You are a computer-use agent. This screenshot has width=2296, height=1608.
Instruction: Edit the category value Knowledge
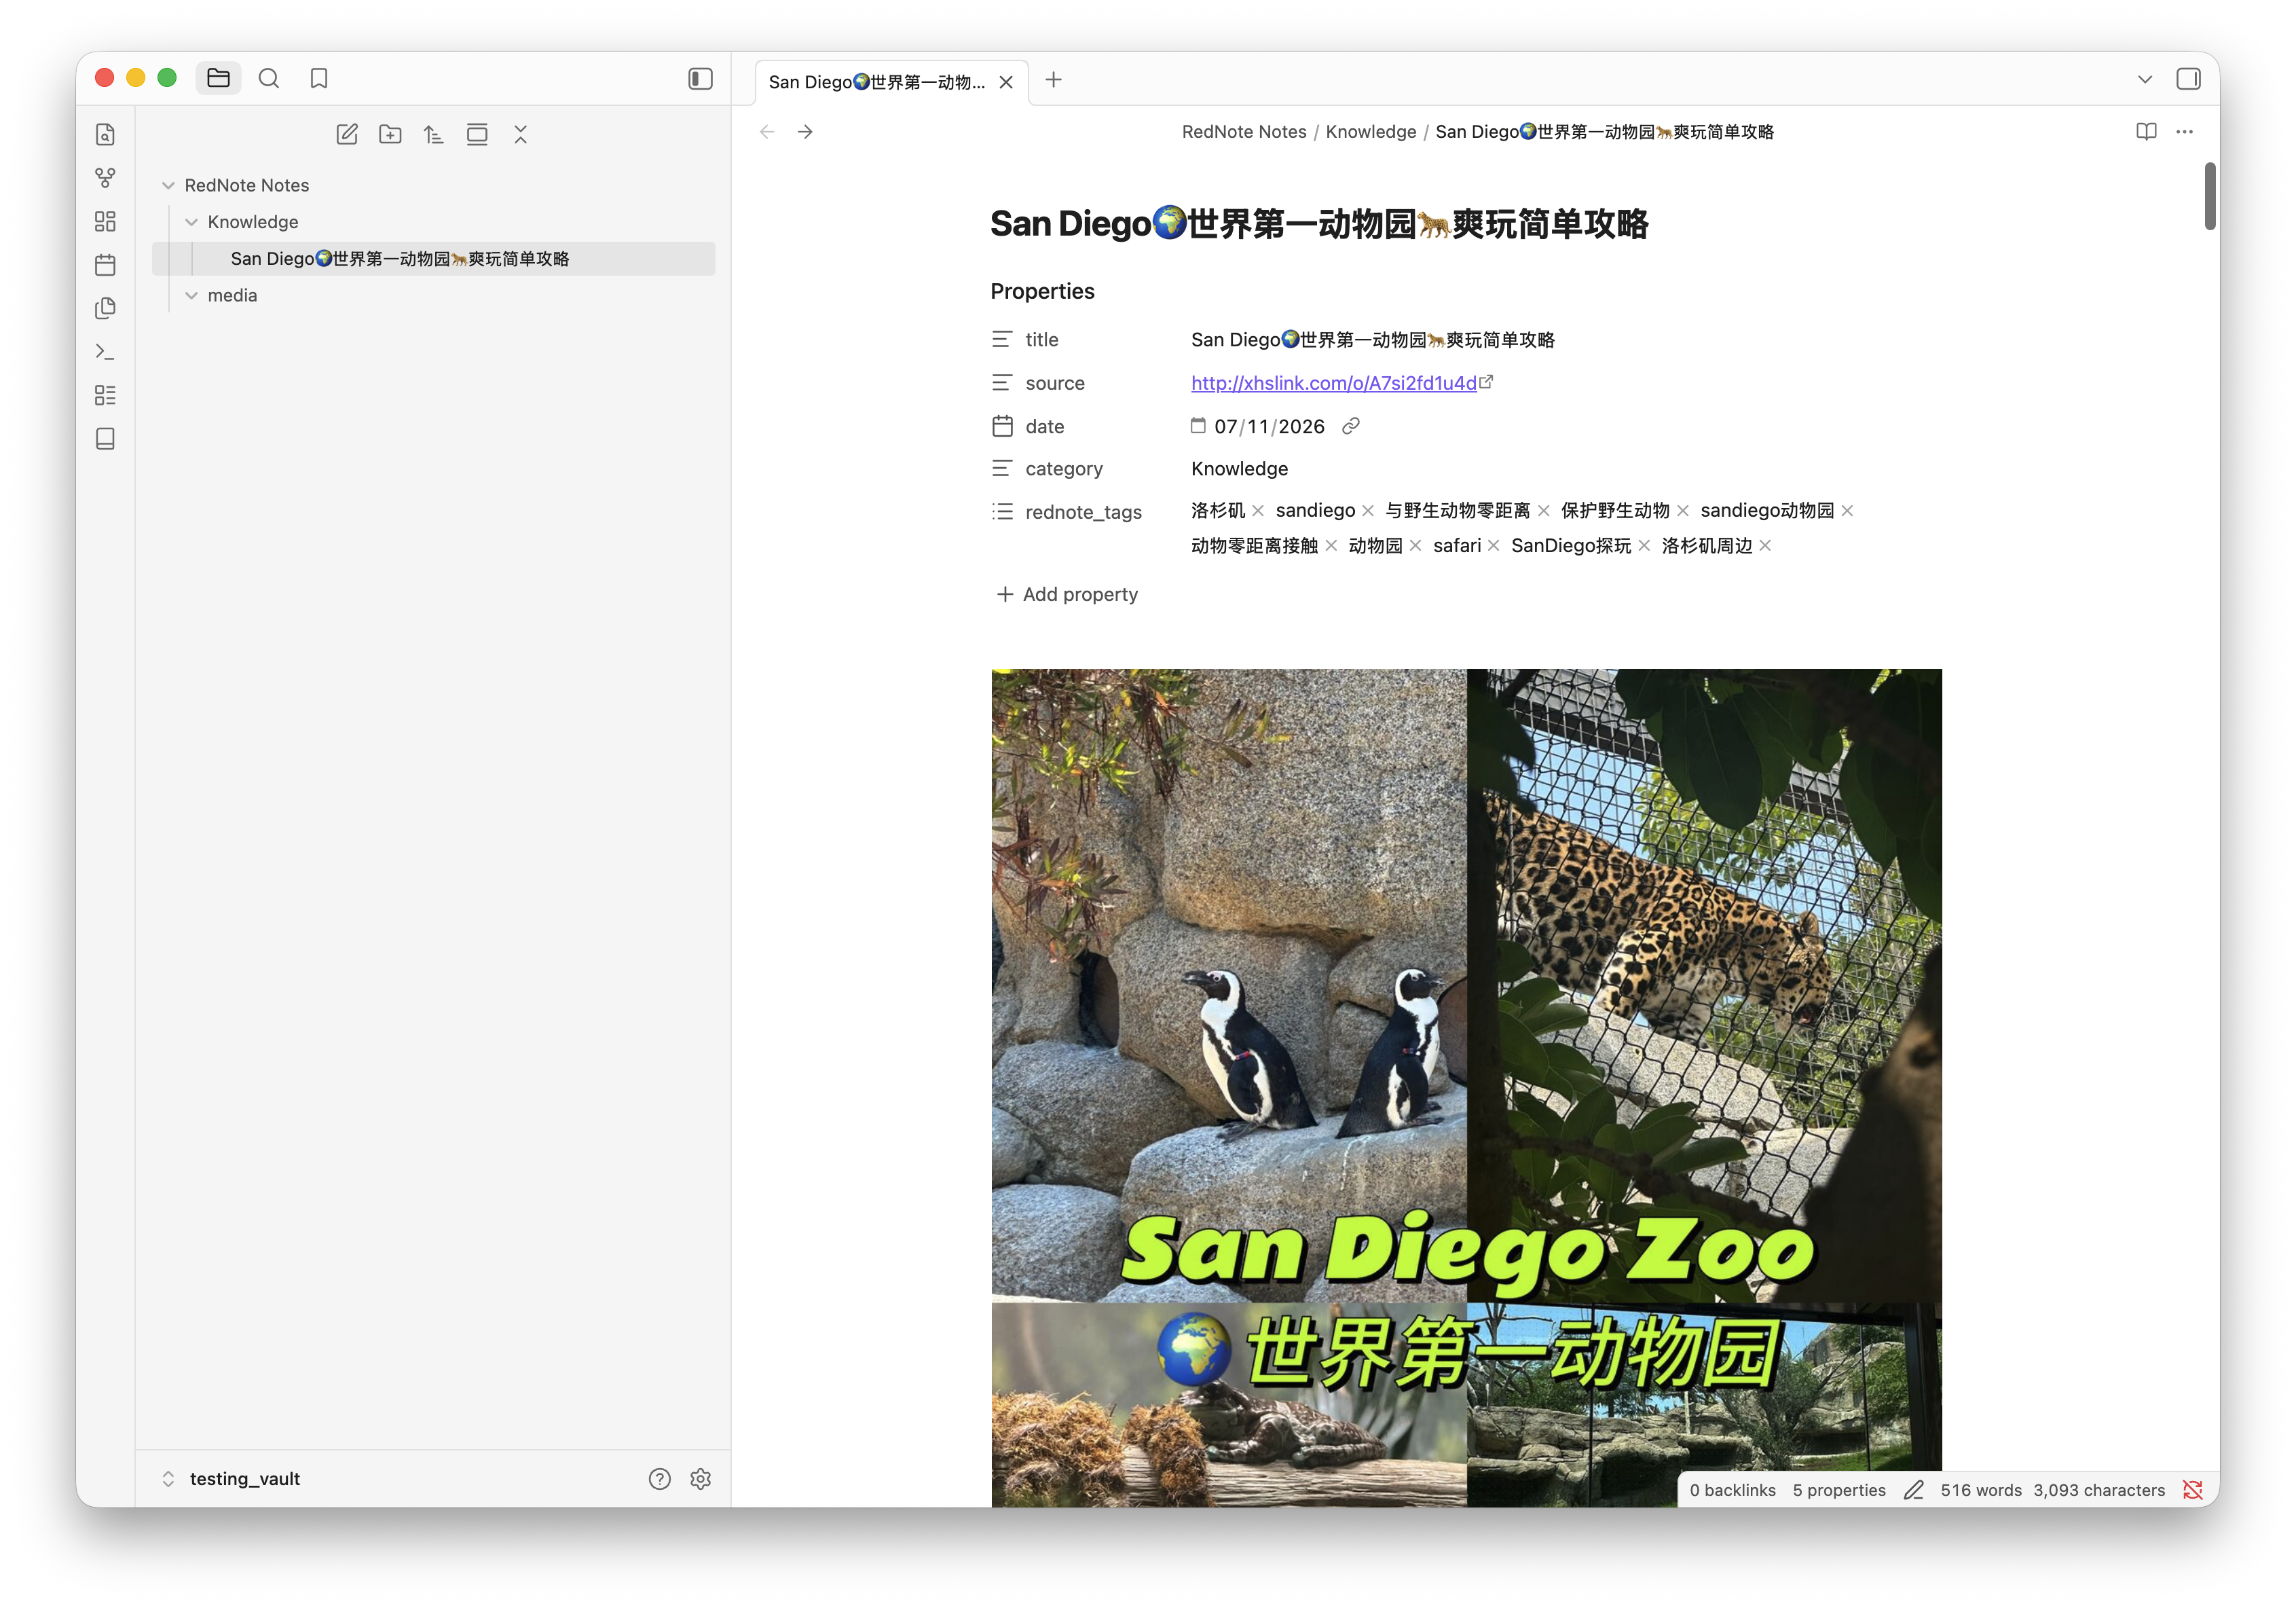click(x=1239, y=469)
